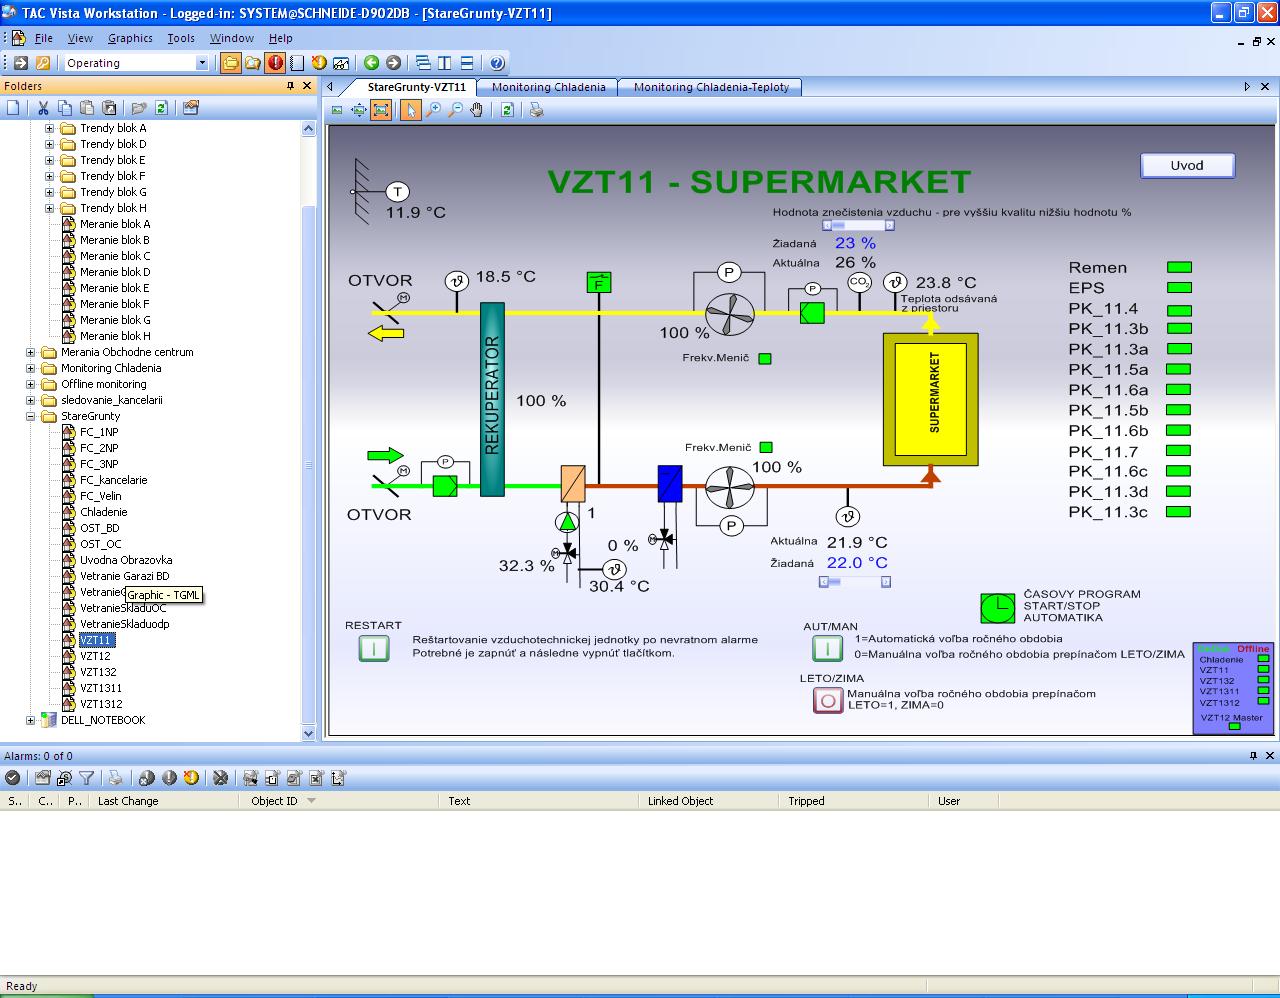Expand the DELL_NOTEBOOK node
Screen dimensions: 1280x998
click(30, 720)
